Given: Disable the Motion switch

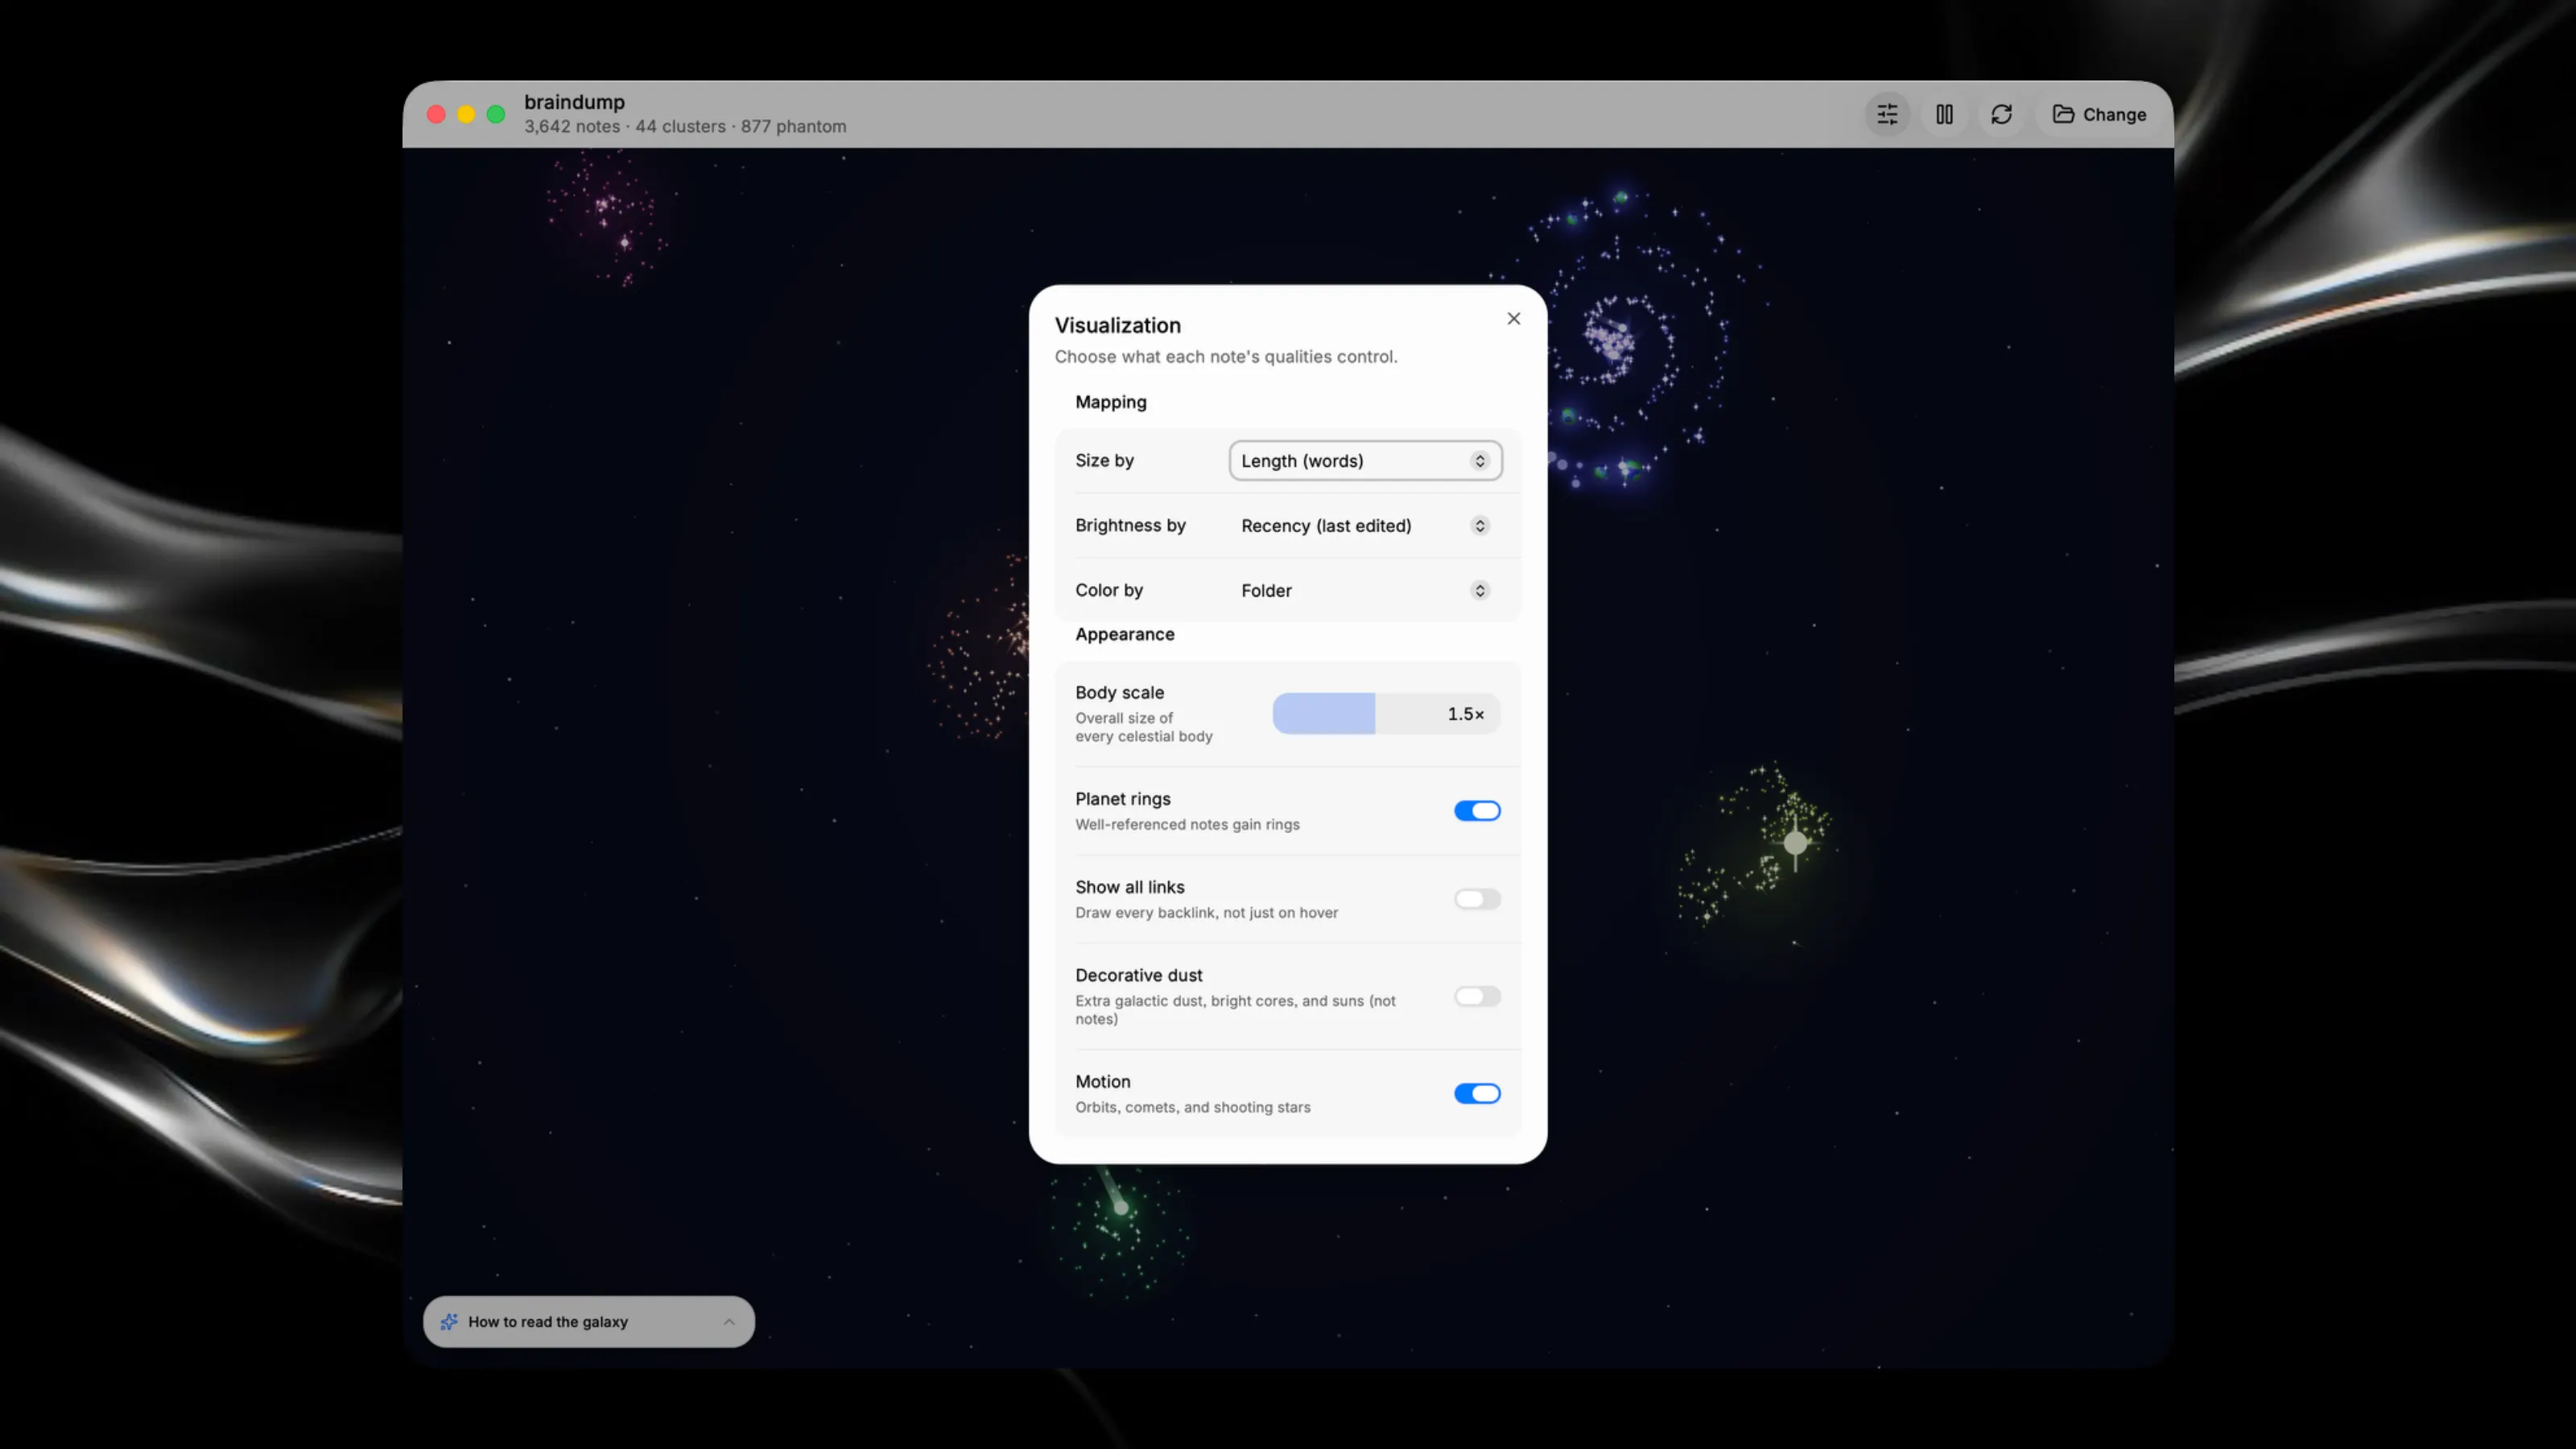Looking at the screenshot, I should 1477,1093.
